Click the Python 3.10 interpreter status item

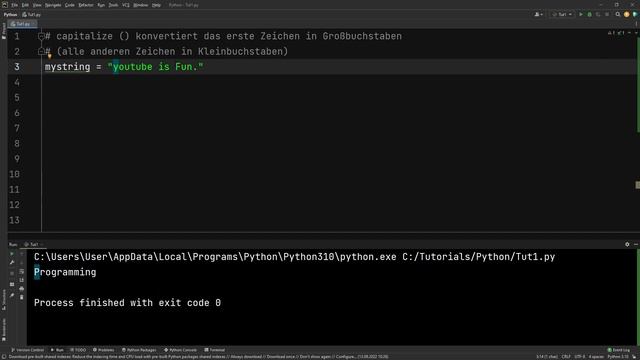618,357
